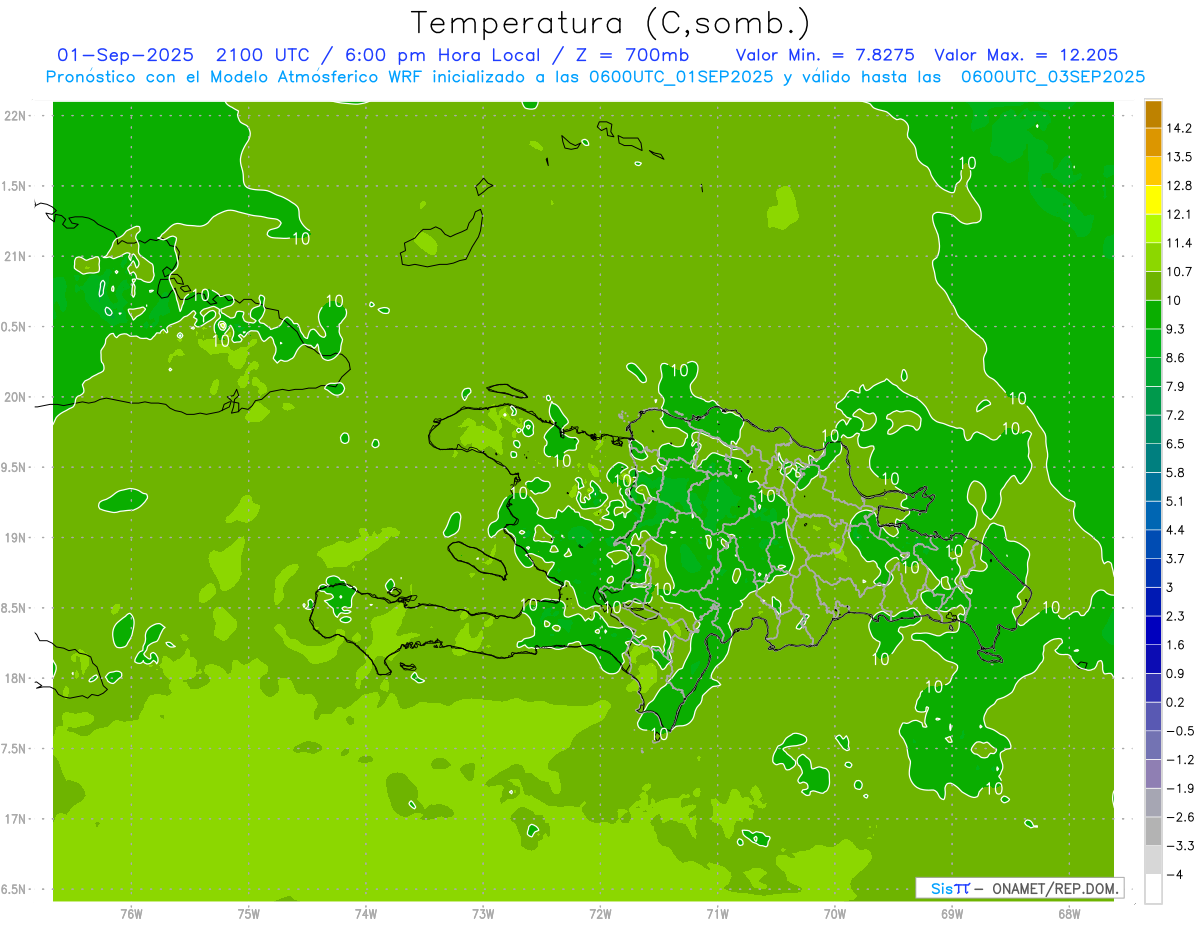Image resolution: width=1200 pixels, height=927 pixels.
Task: Click the "68W" longitude axis label
Action: [x=1069, y=913]
